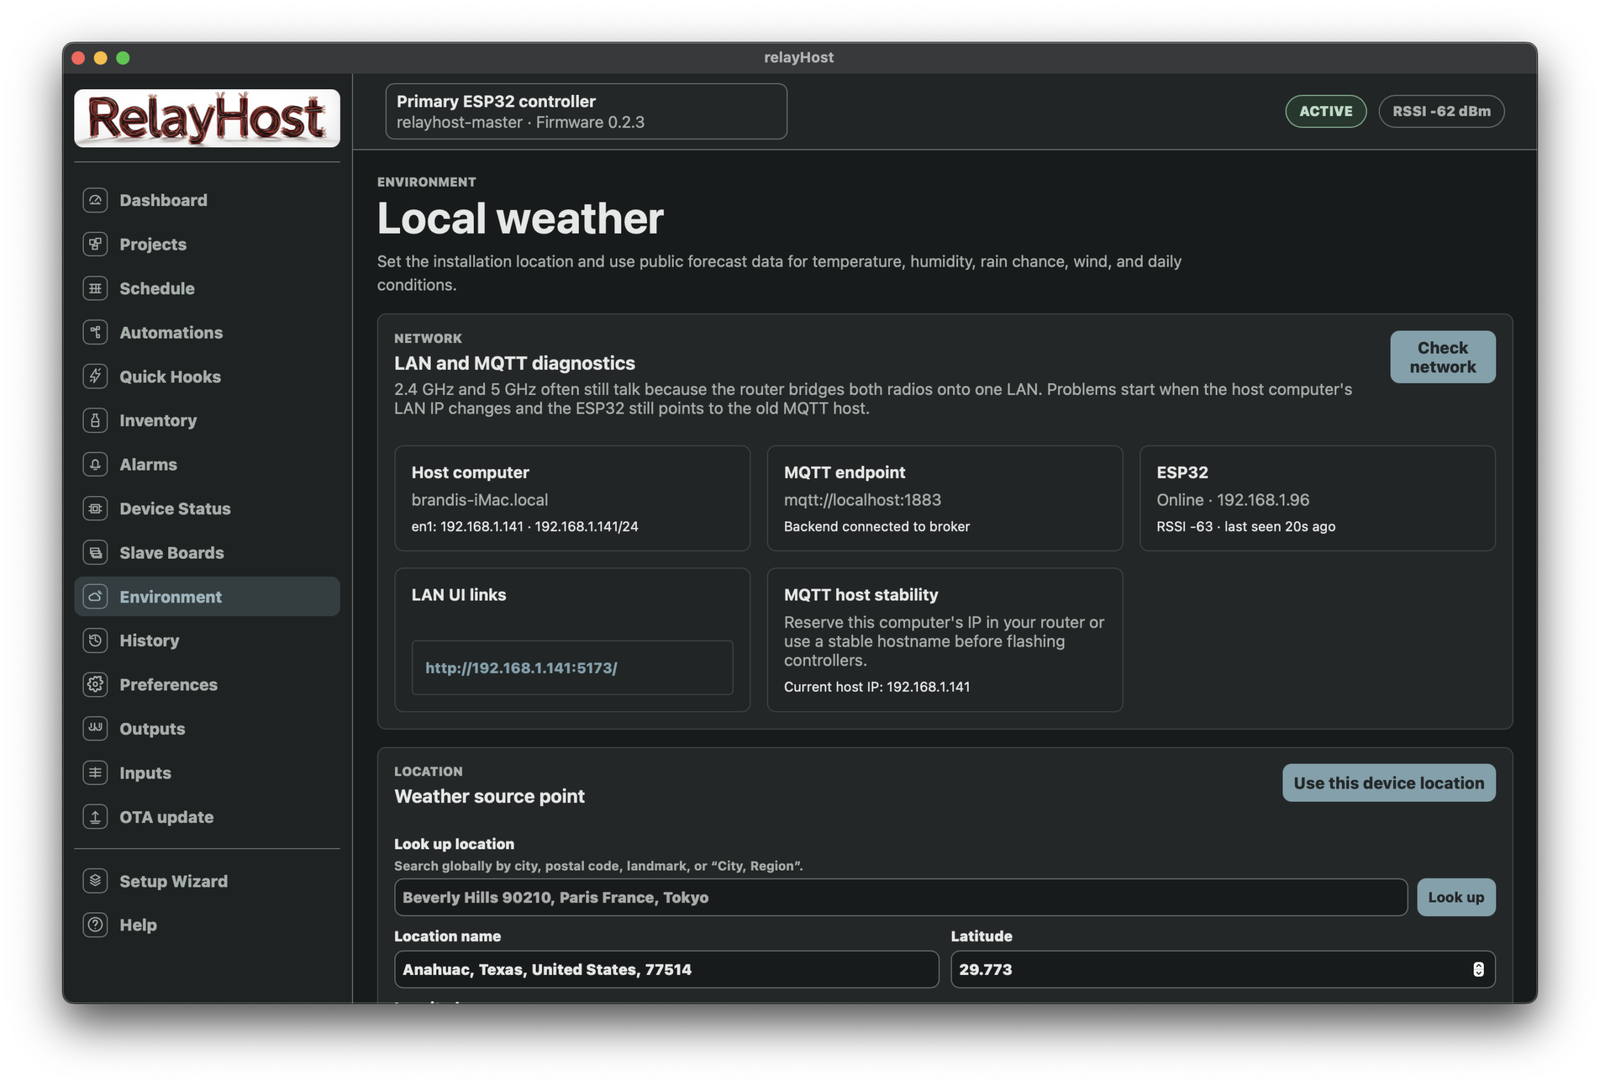Click the Primary ESP32 controller selector
This screenshot has height=1086, width=1600.
586,111
